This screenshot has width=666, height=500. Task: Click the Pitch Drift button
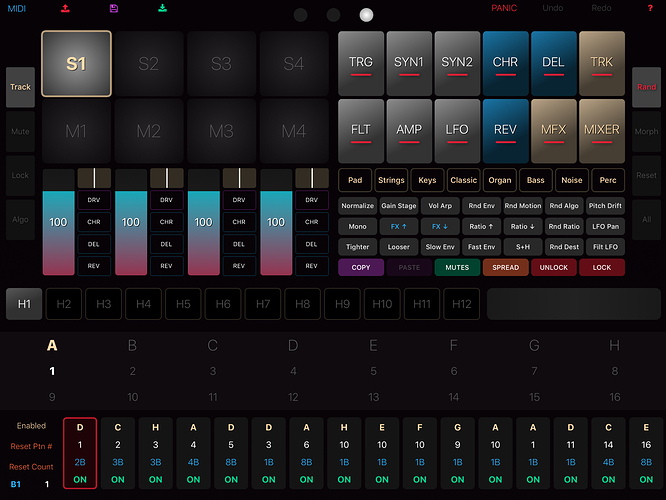point(605,206)
